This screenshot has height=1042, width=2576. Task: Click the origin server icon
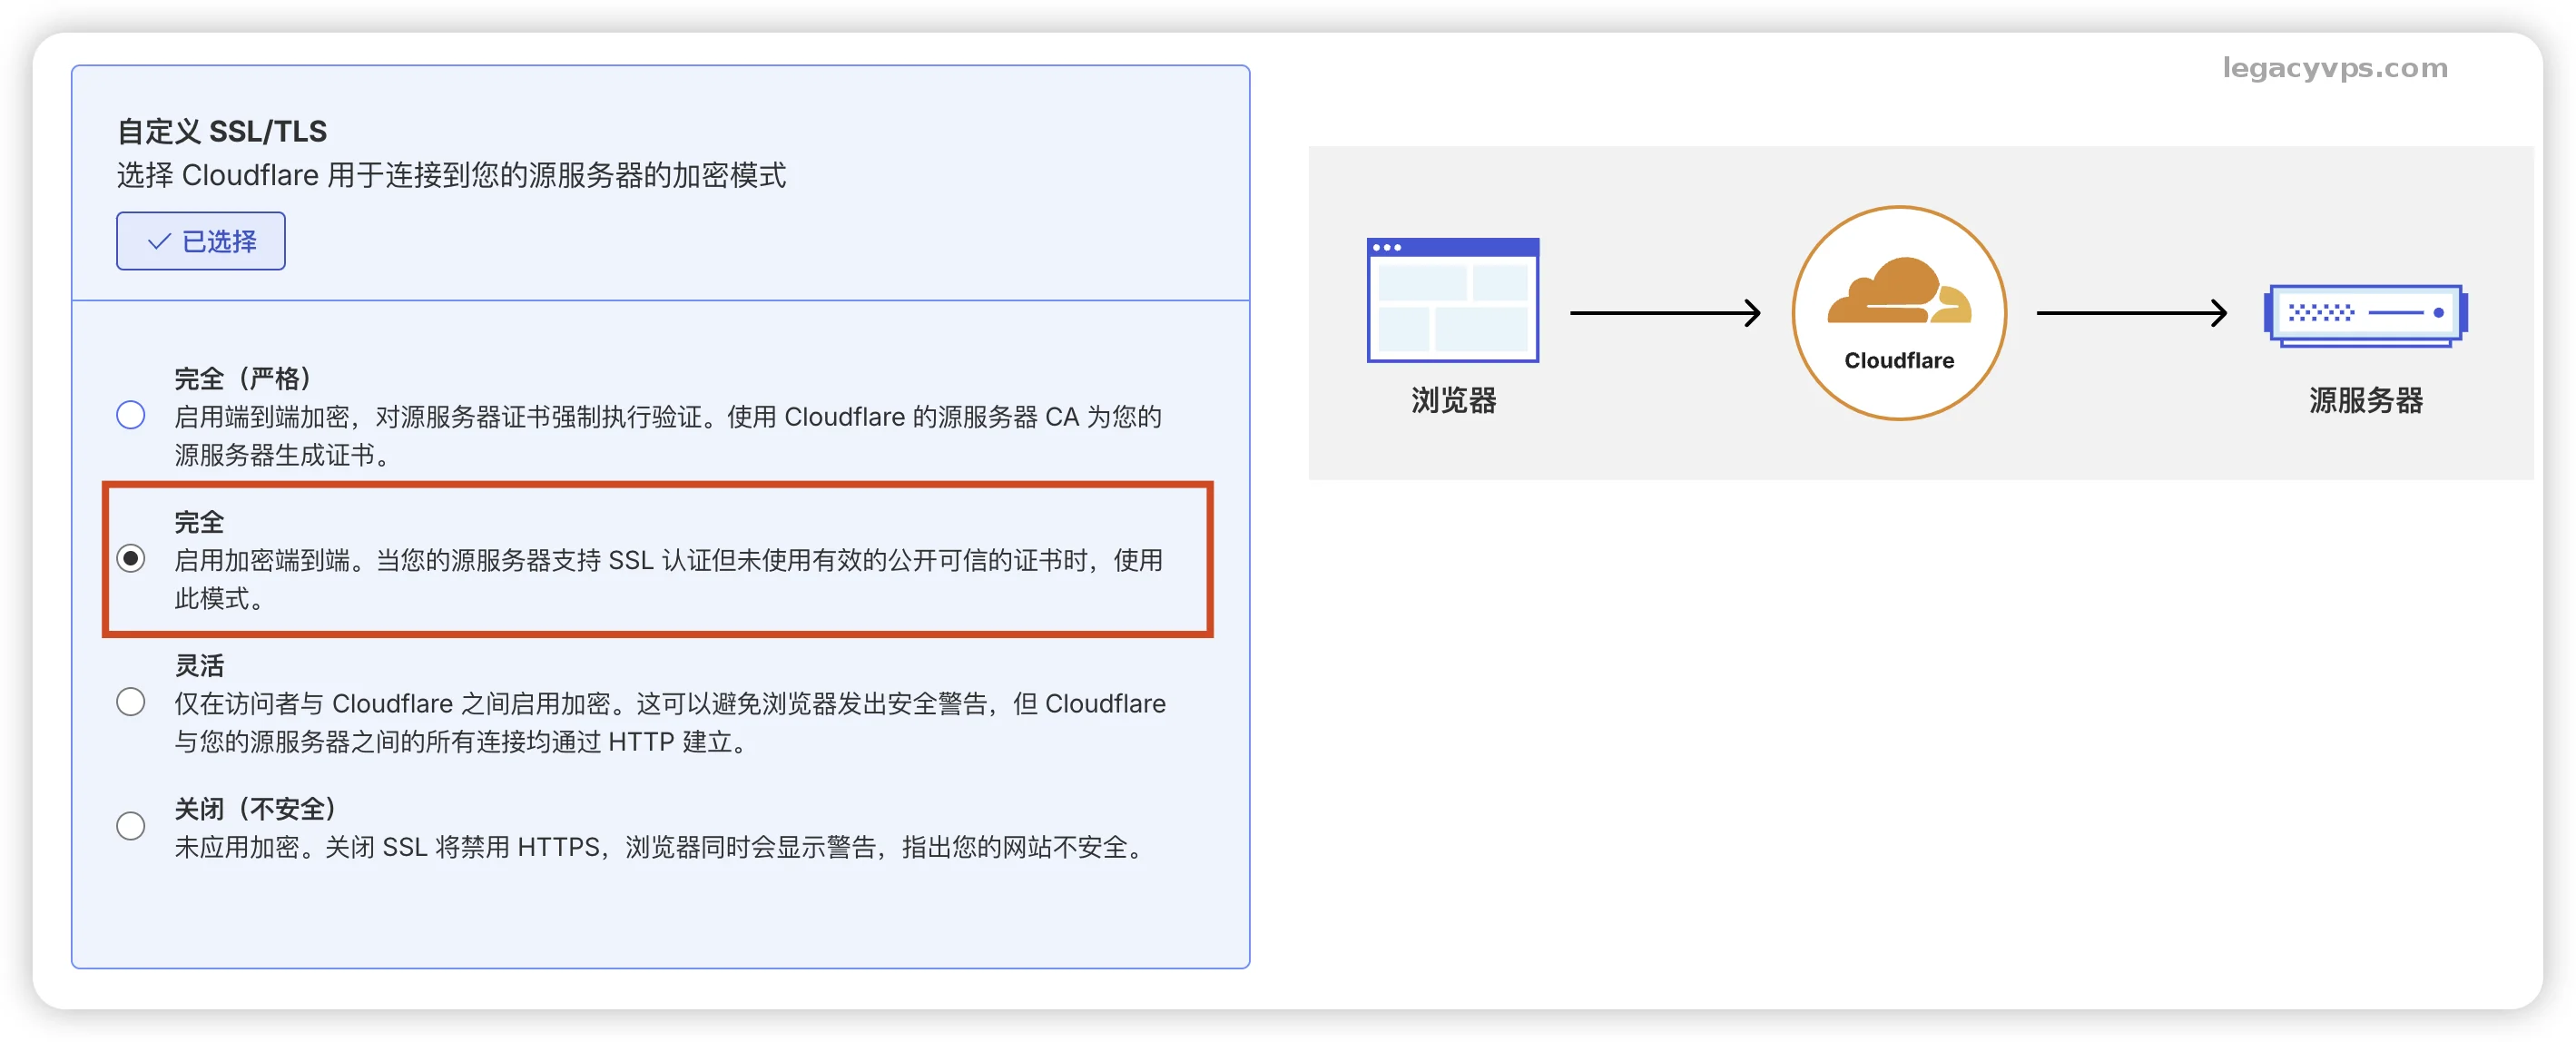click(x=2365, y=314)
